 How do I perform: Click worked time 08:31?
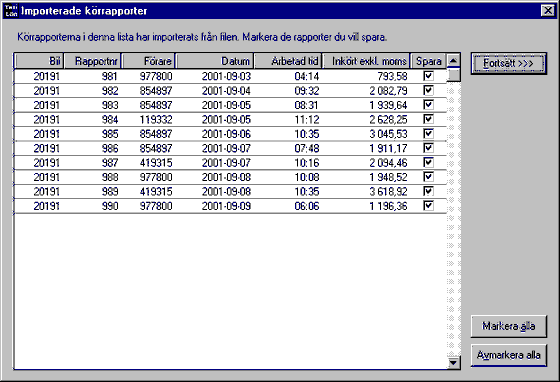click(x=307, y=105)
